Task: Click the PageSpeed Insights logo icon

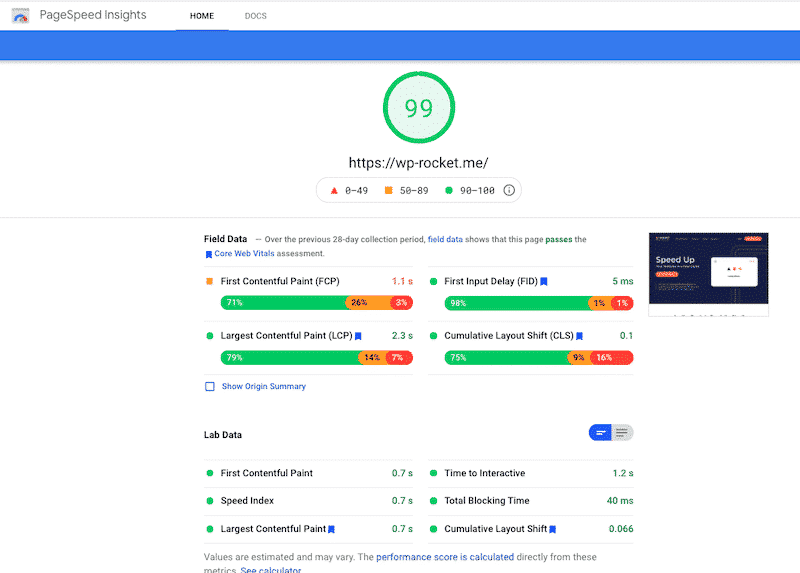Action: coord(20,16)
